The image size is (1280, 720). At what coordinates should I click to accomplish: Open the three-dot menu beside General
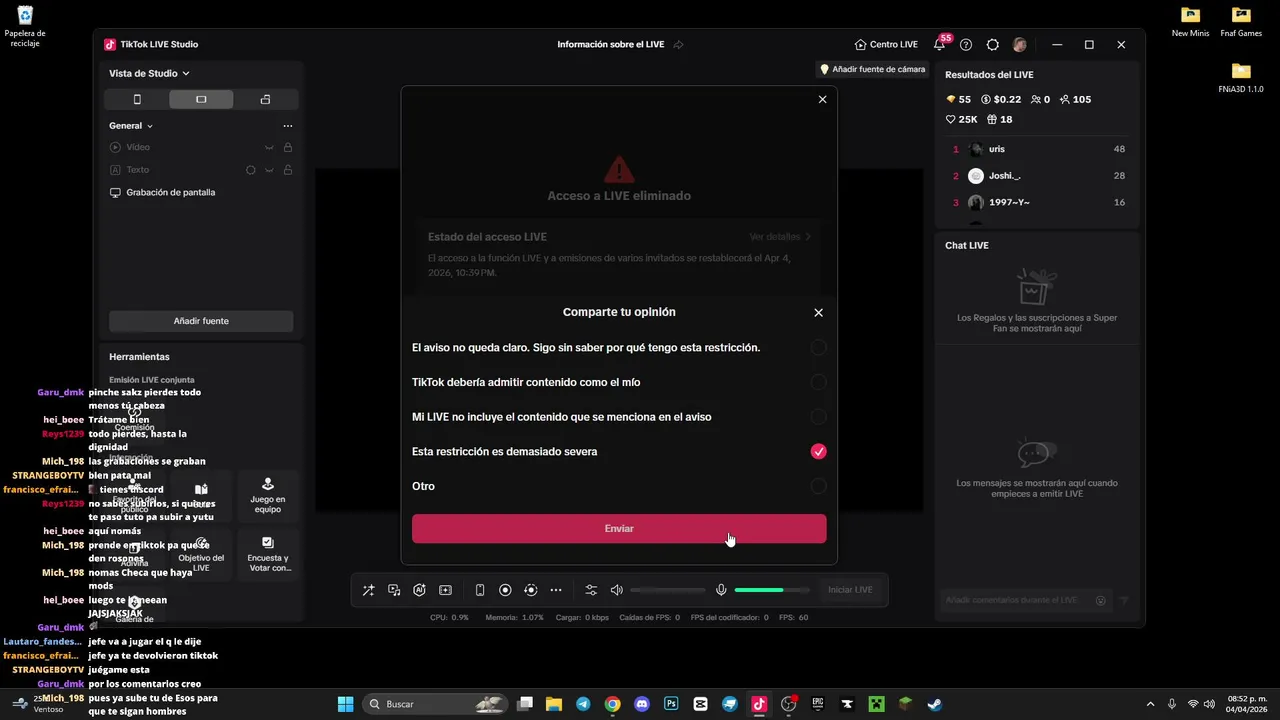pyautogui.click(x=288, y=126)
